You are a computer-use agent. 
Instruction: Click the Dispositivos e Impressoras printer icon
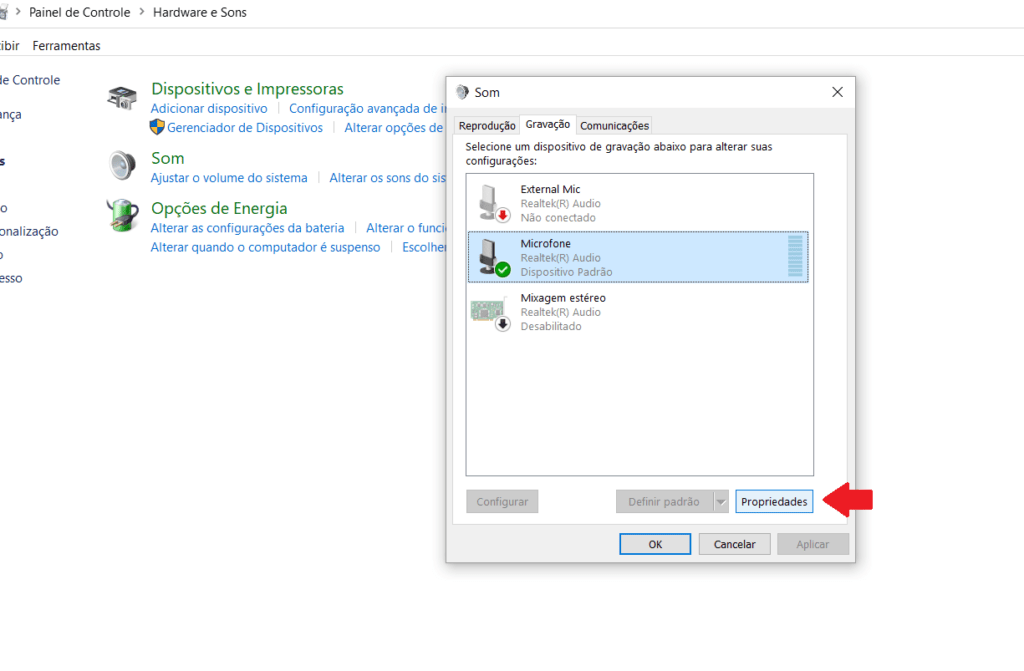pos(120,99)
